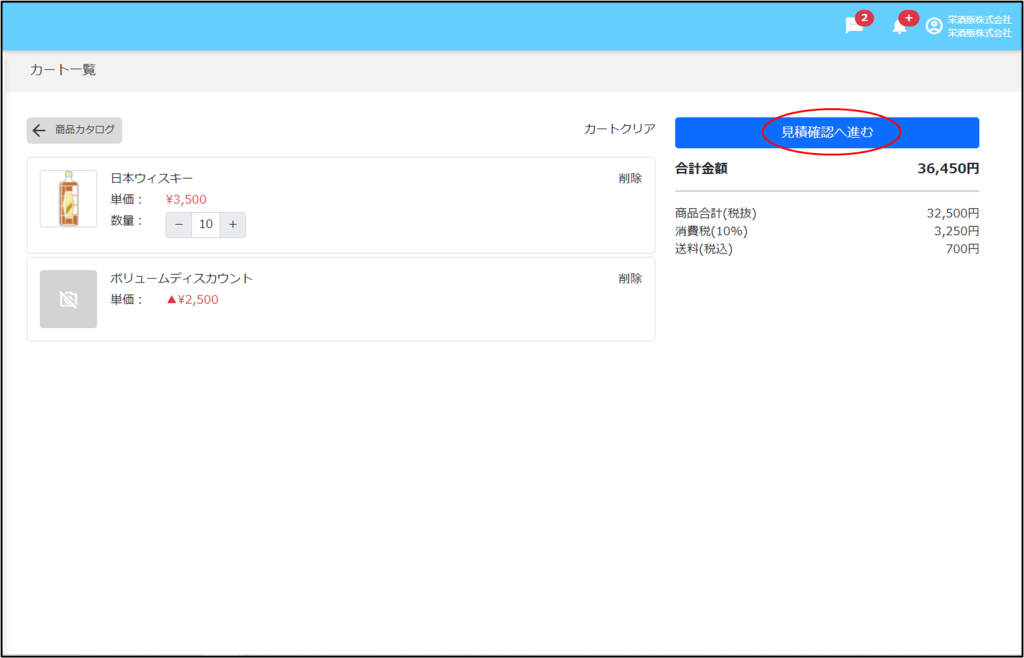
Task: Click the 3,250円 consumption tax value
Action: tap(956, 231)
